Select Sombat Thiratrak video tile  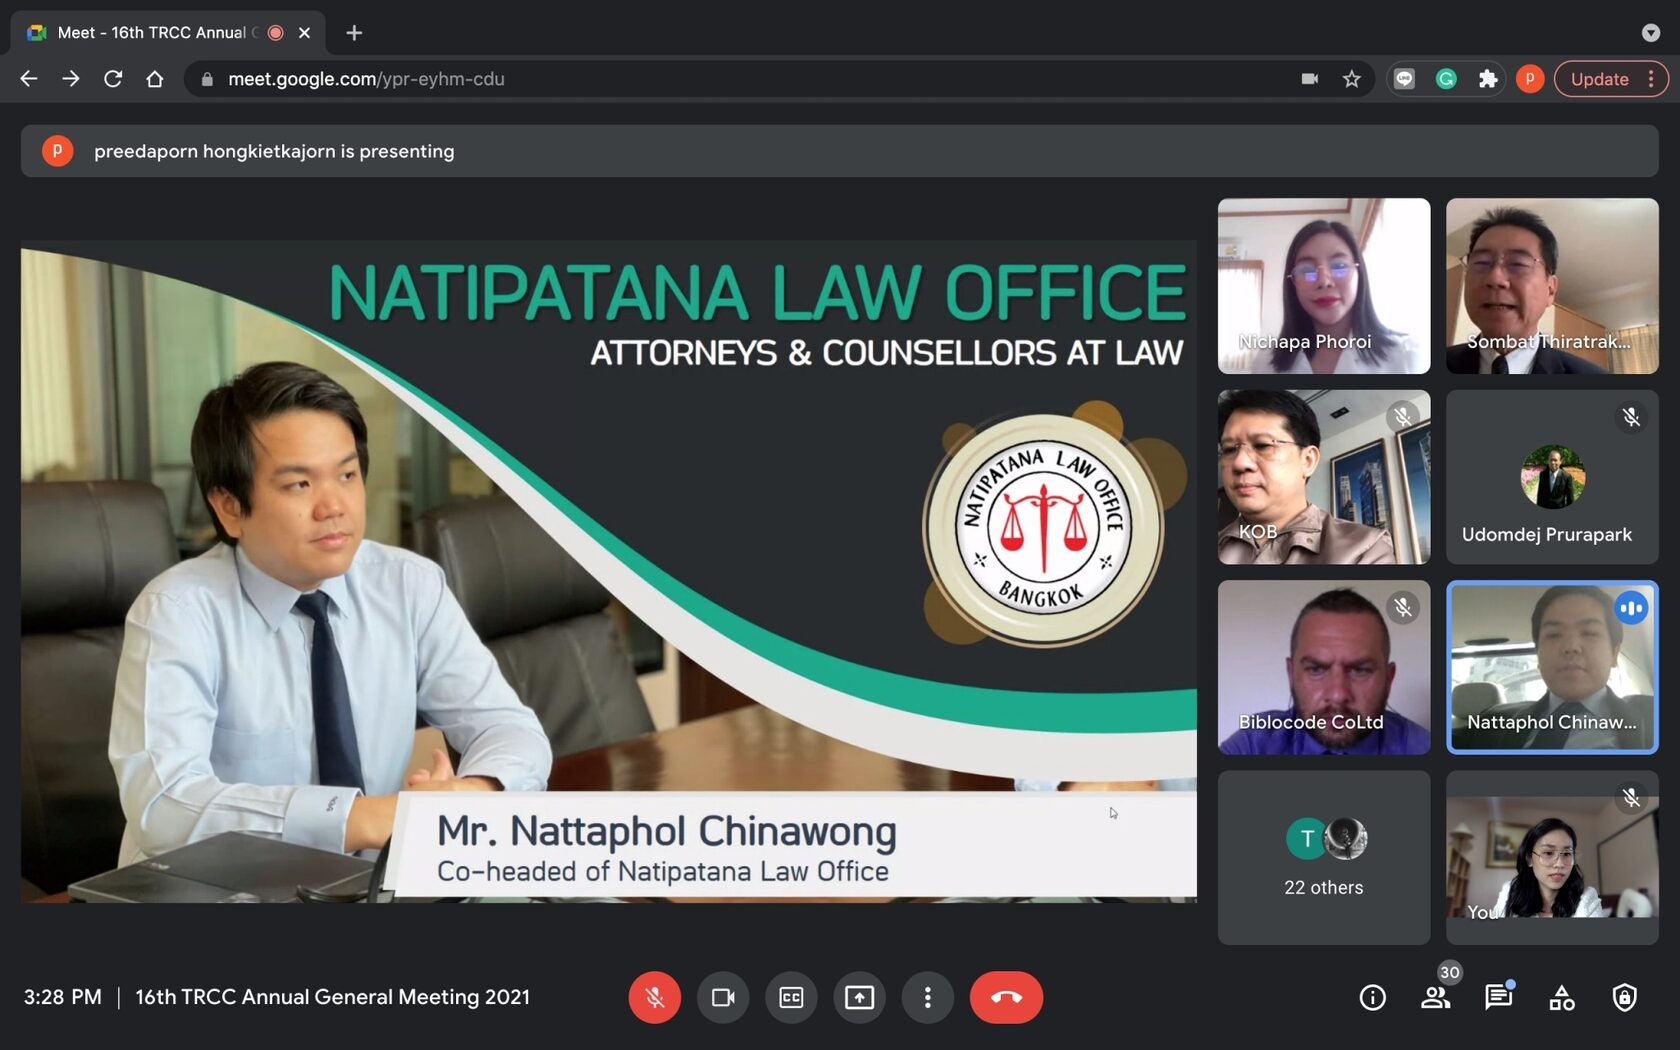1552,286
